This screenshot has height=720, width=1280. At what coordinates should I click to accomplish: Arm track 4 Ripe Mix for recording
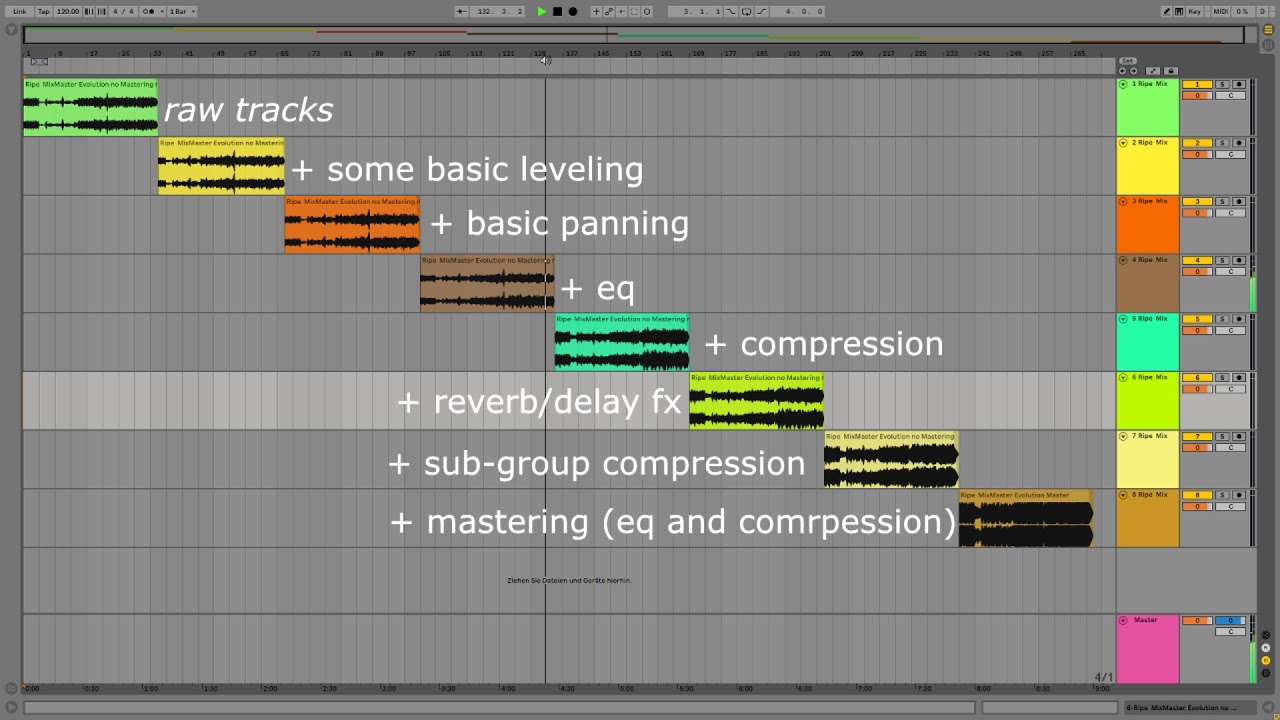[1239, 260]
